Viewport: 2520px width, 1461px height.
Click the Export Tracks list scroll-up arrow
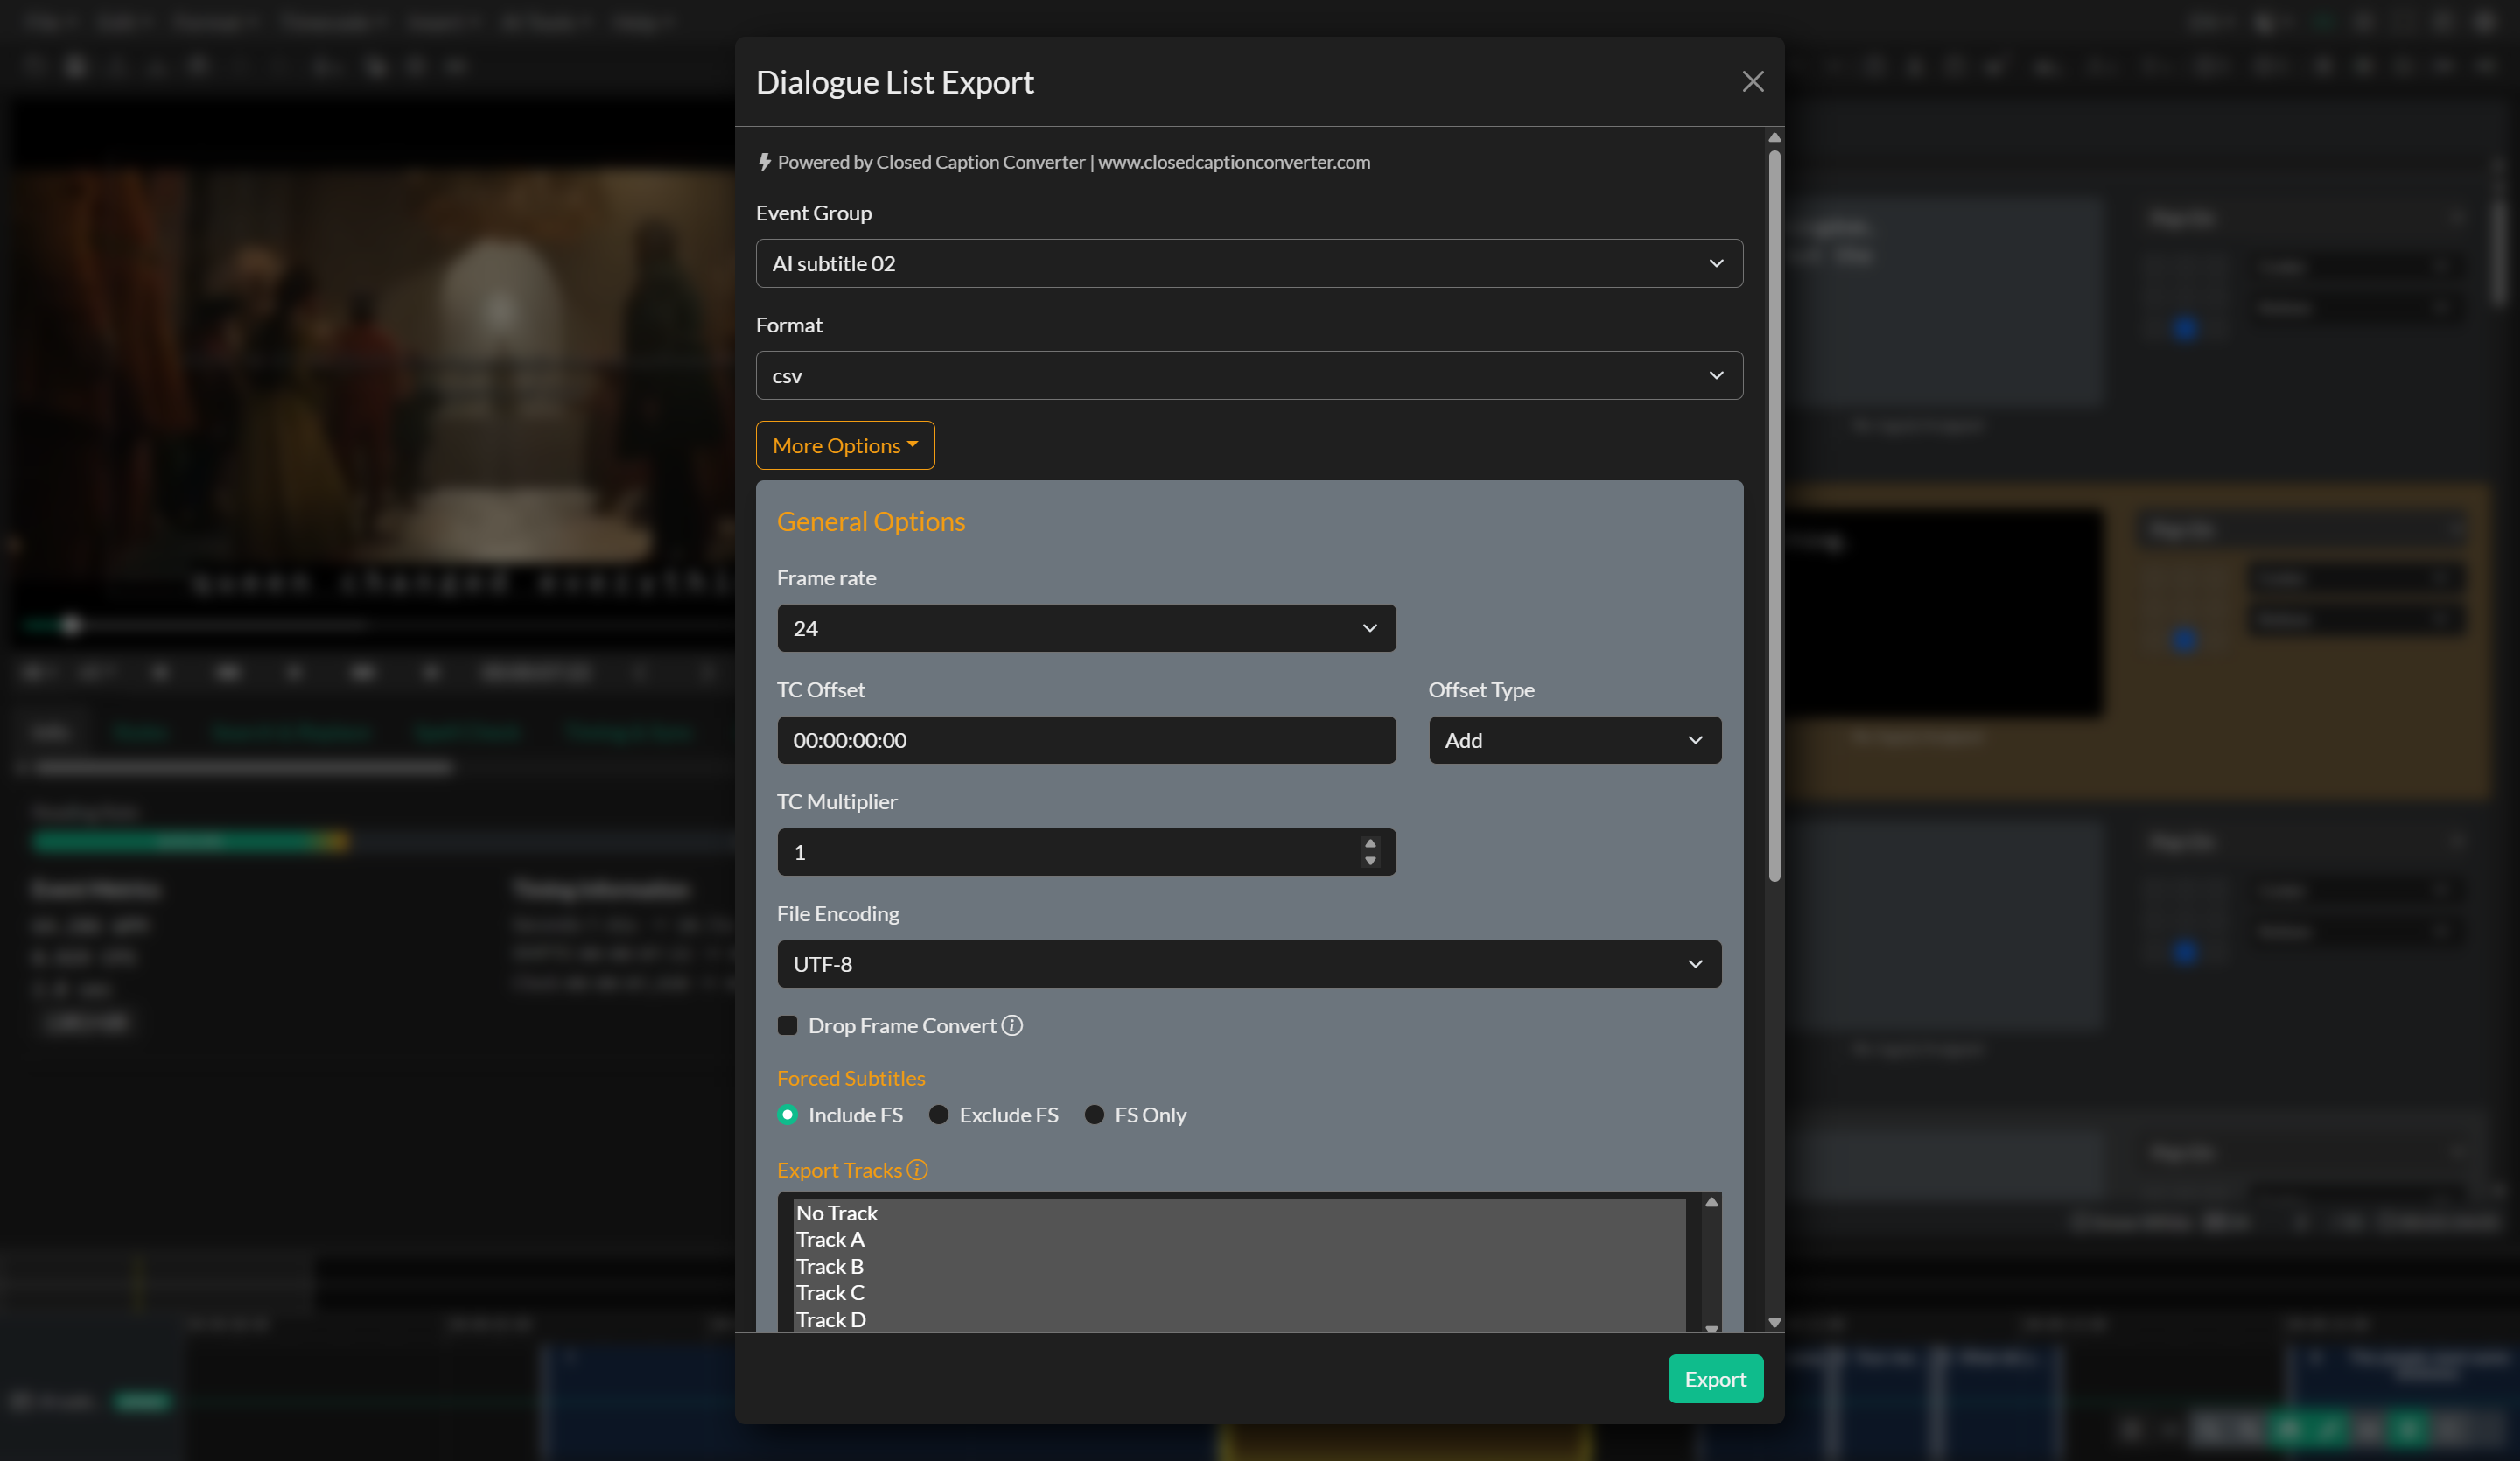(1711, 1202)
